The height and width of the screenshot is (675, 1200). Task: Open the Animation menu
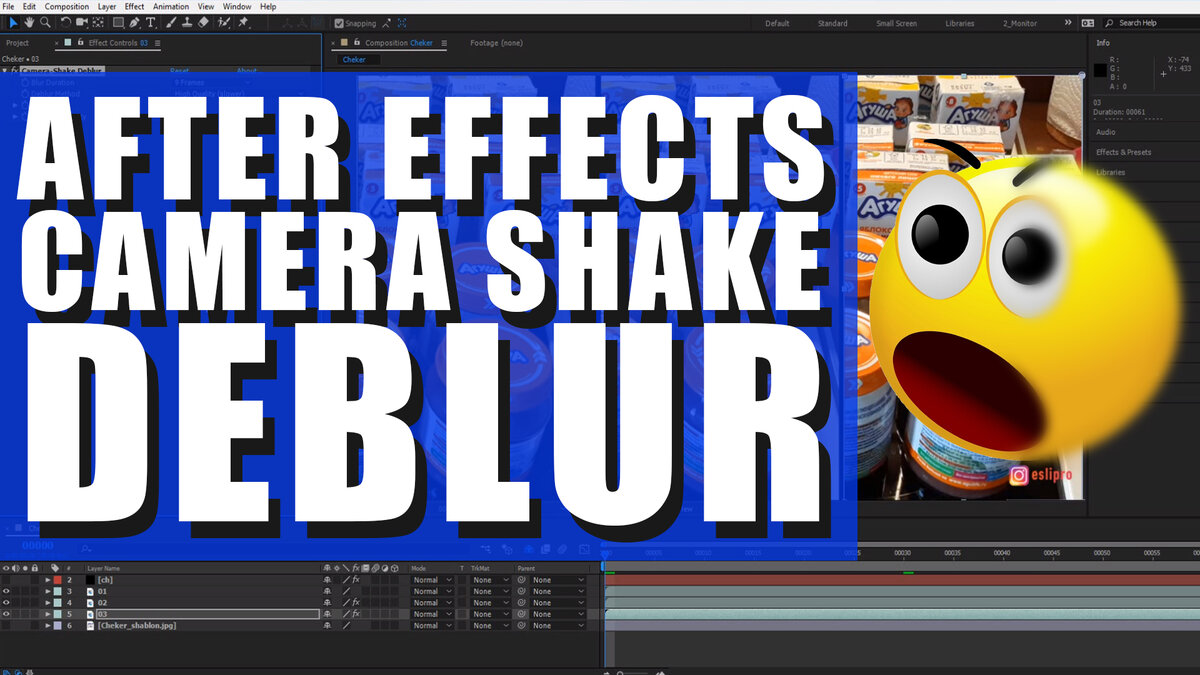click(171, 6)
